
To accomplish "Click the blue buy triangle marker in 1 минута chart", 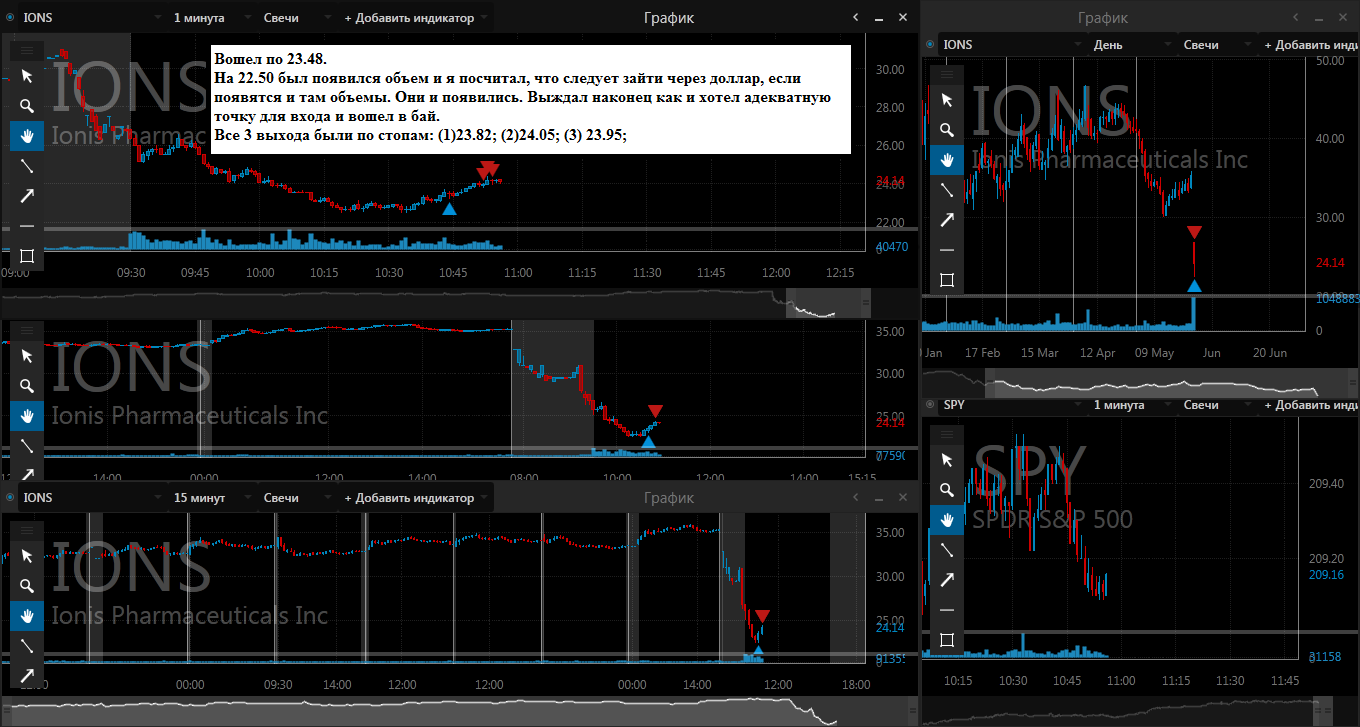I will click(449, 208).
